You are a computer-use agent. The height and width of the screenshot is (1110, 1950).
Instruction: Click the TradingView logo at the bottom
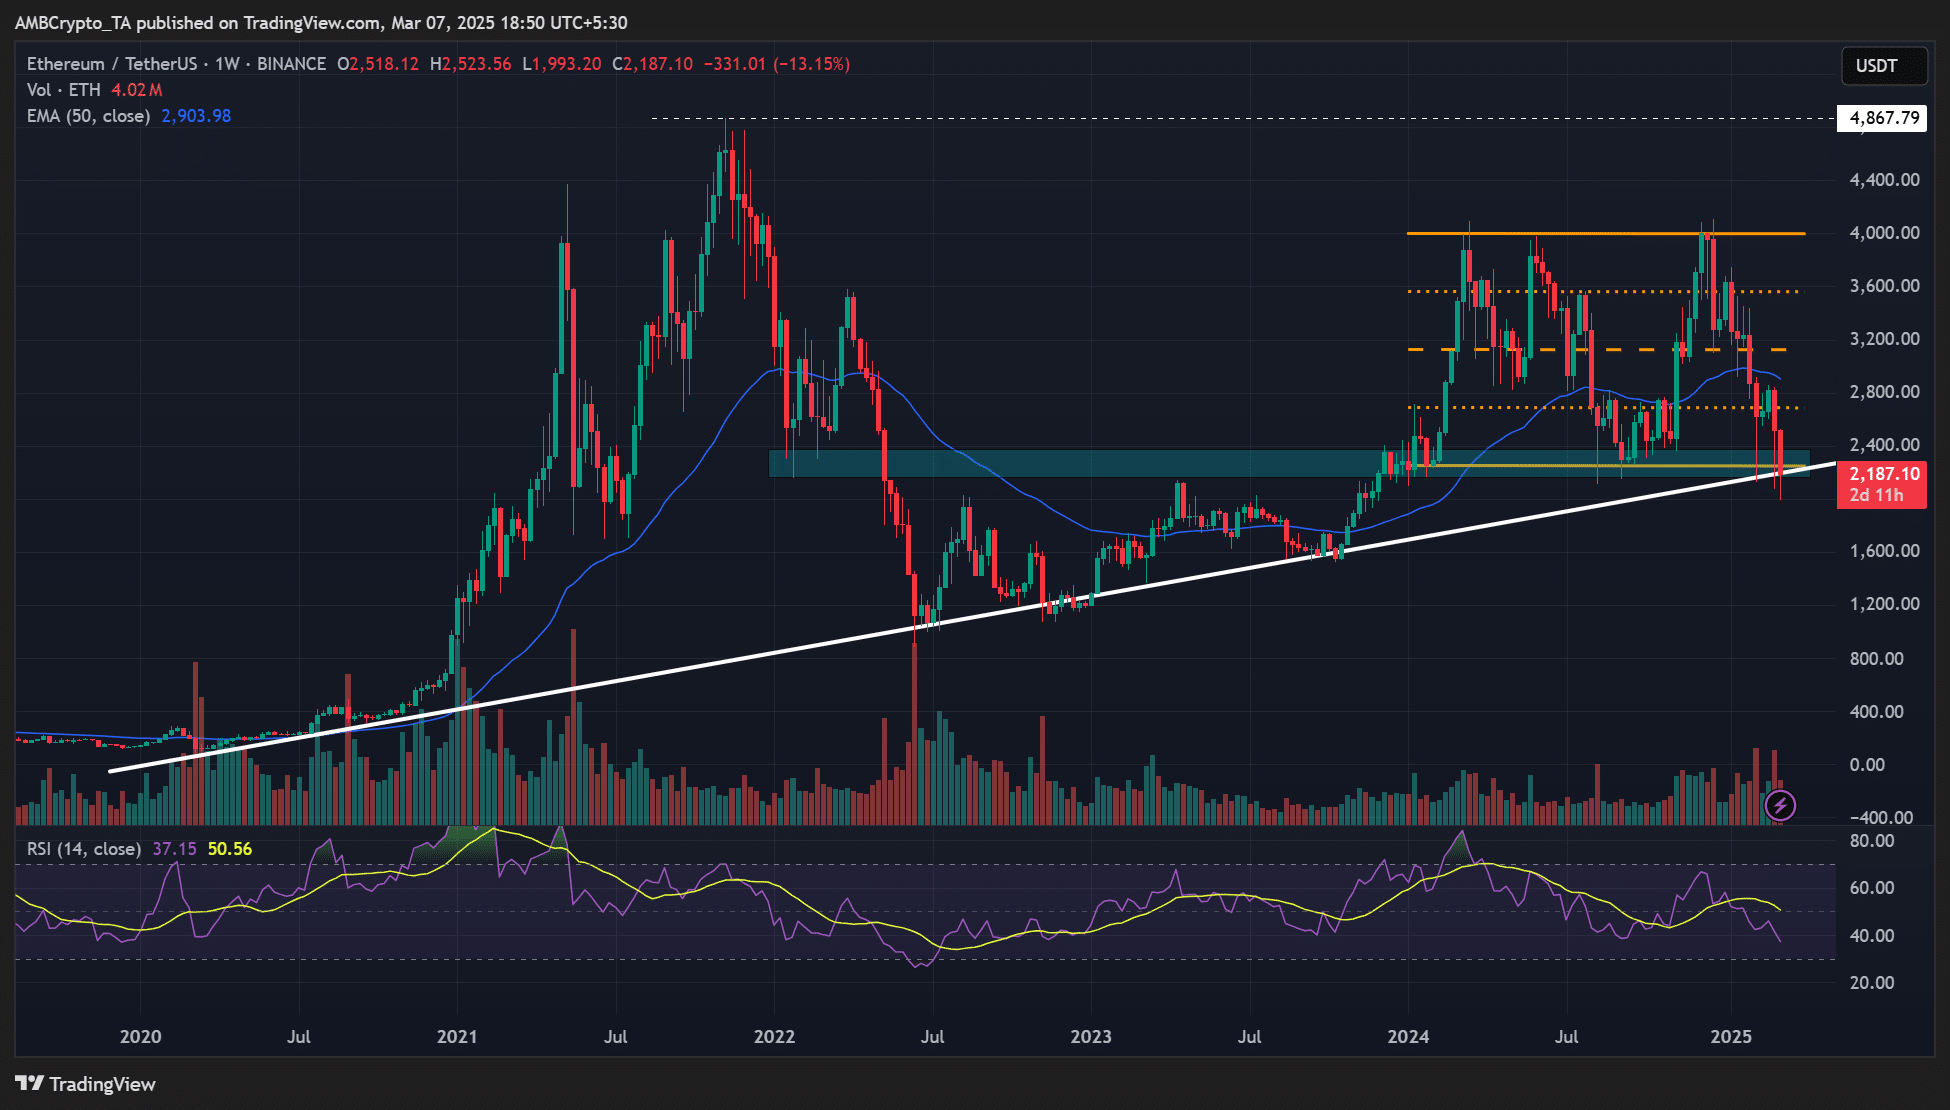[x=86, y=1084]
